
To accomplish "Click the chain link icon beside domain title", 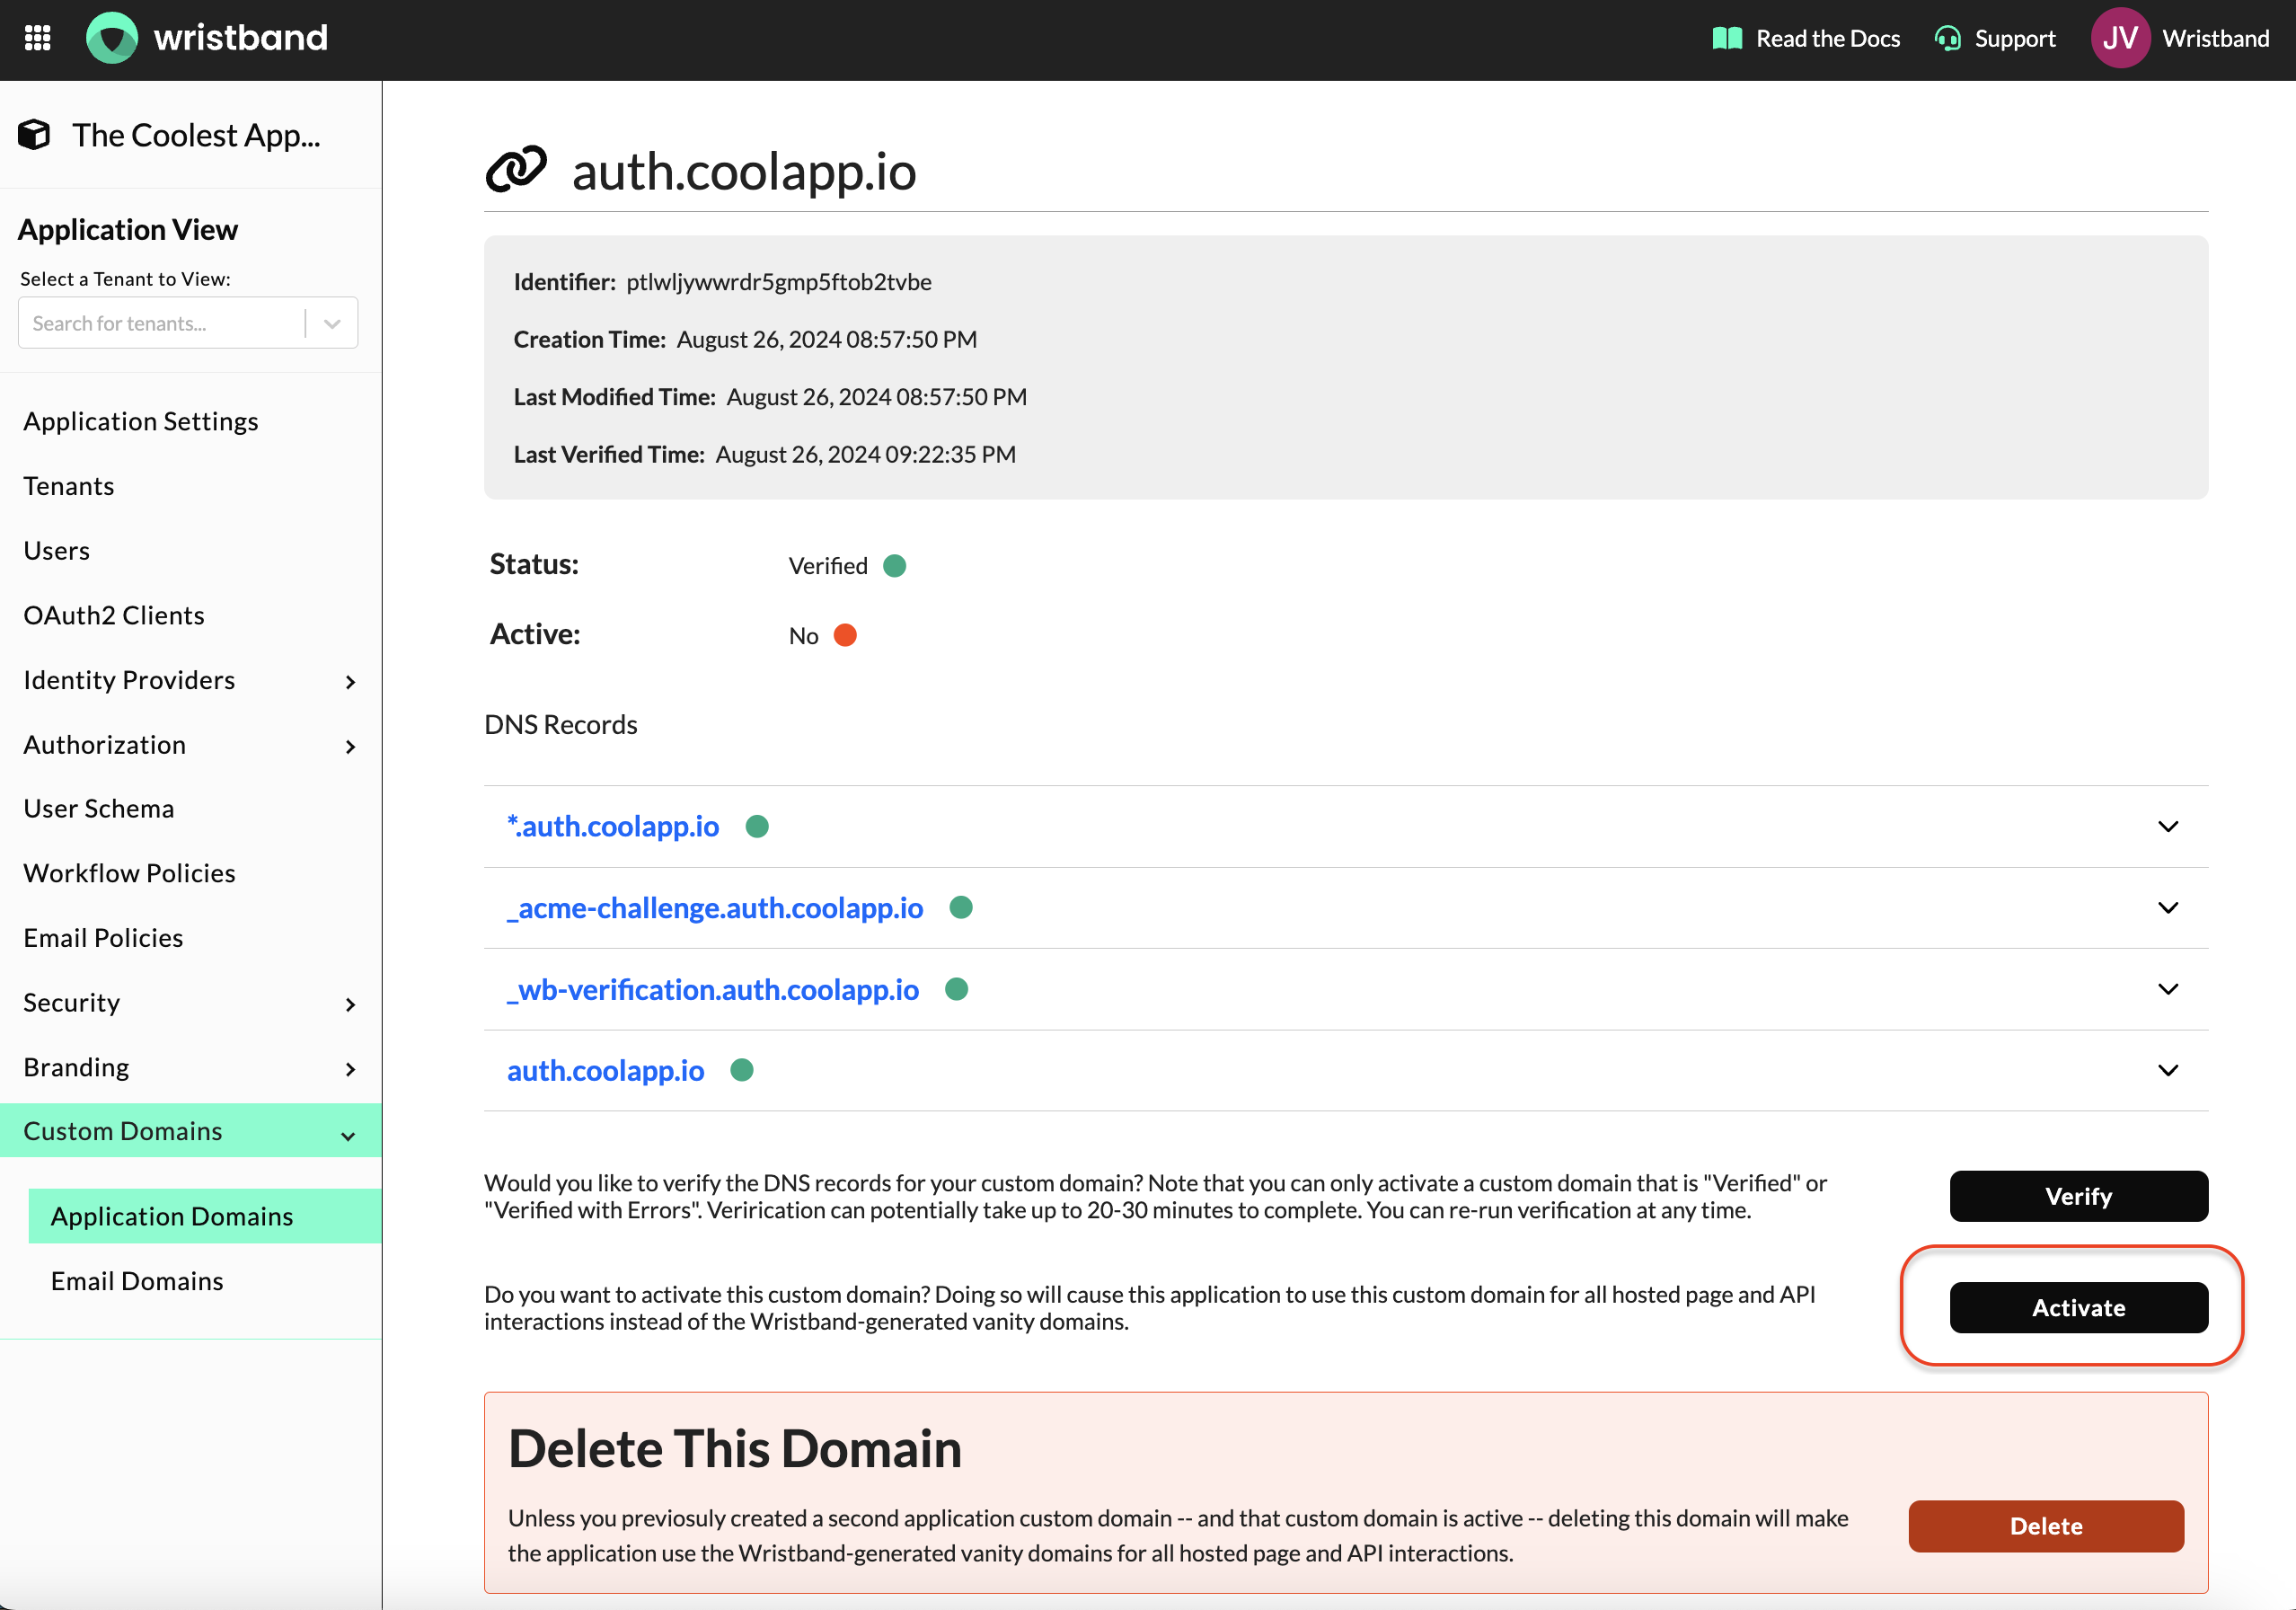I will tap(516, 170).
